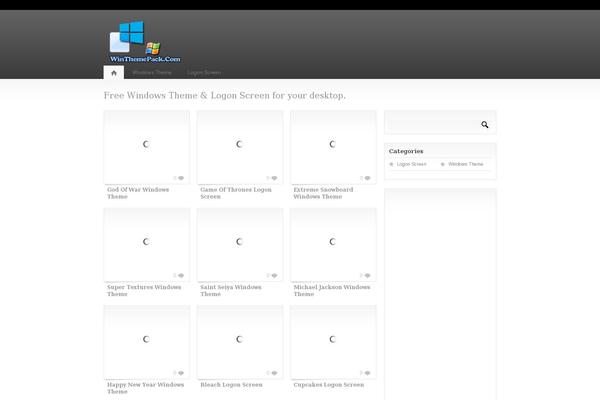Click the Game Of Thrones Logon Screen title
Image resolution: width=600 pixels, height=400 pixels.
(236, 193)
